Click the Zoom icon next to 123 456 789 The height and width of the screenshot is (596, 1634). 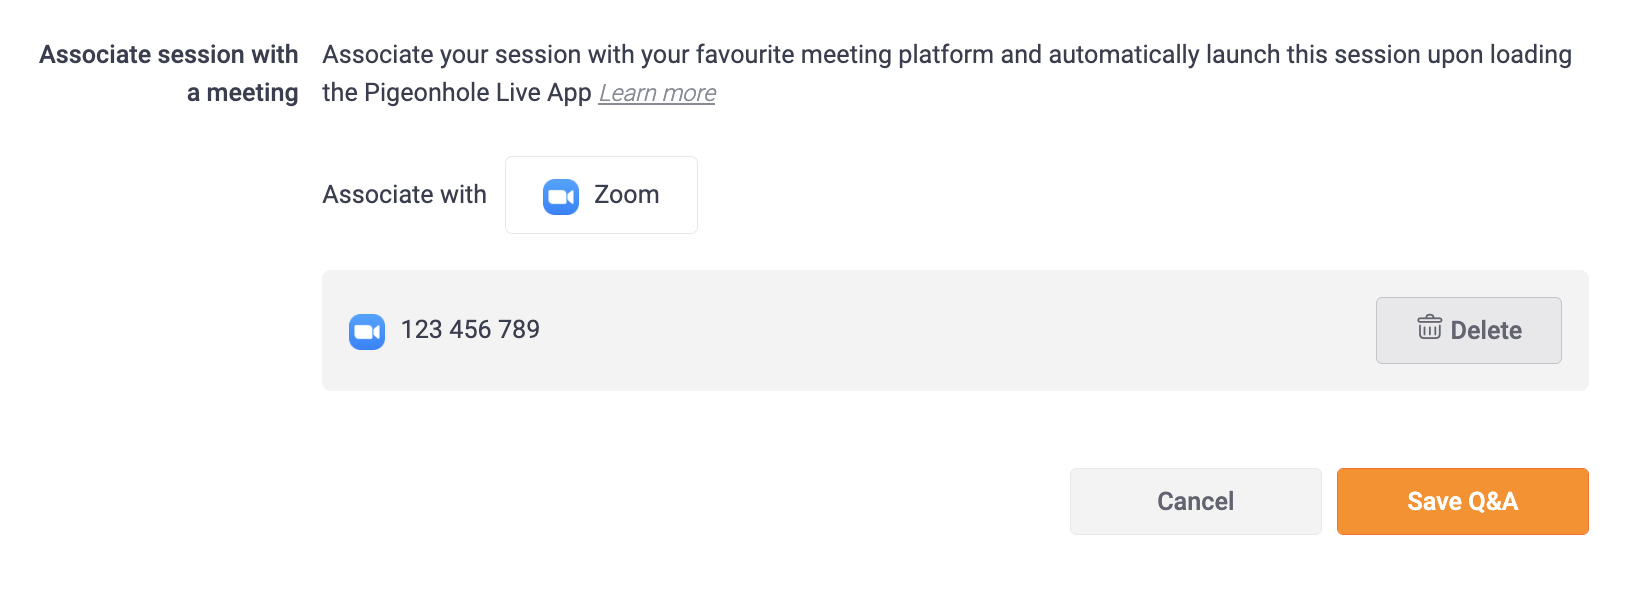point(367,331)
